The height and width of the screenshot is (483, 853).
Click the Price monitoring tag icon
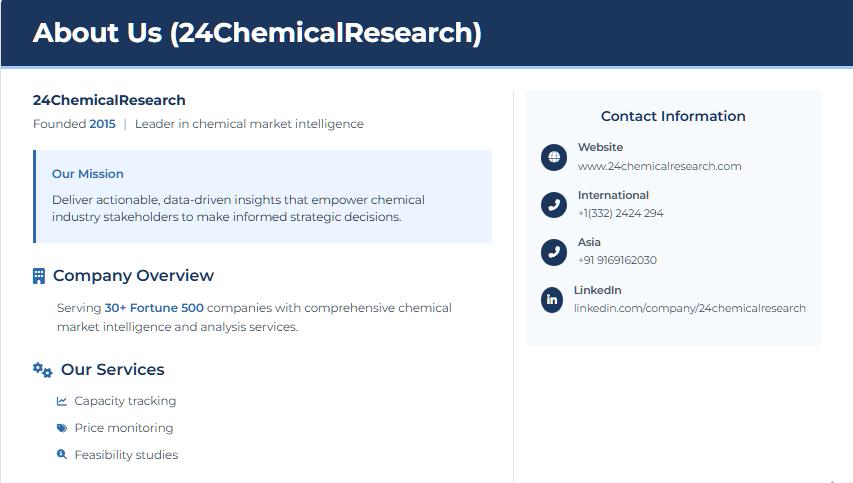click(x=62, y=428)
